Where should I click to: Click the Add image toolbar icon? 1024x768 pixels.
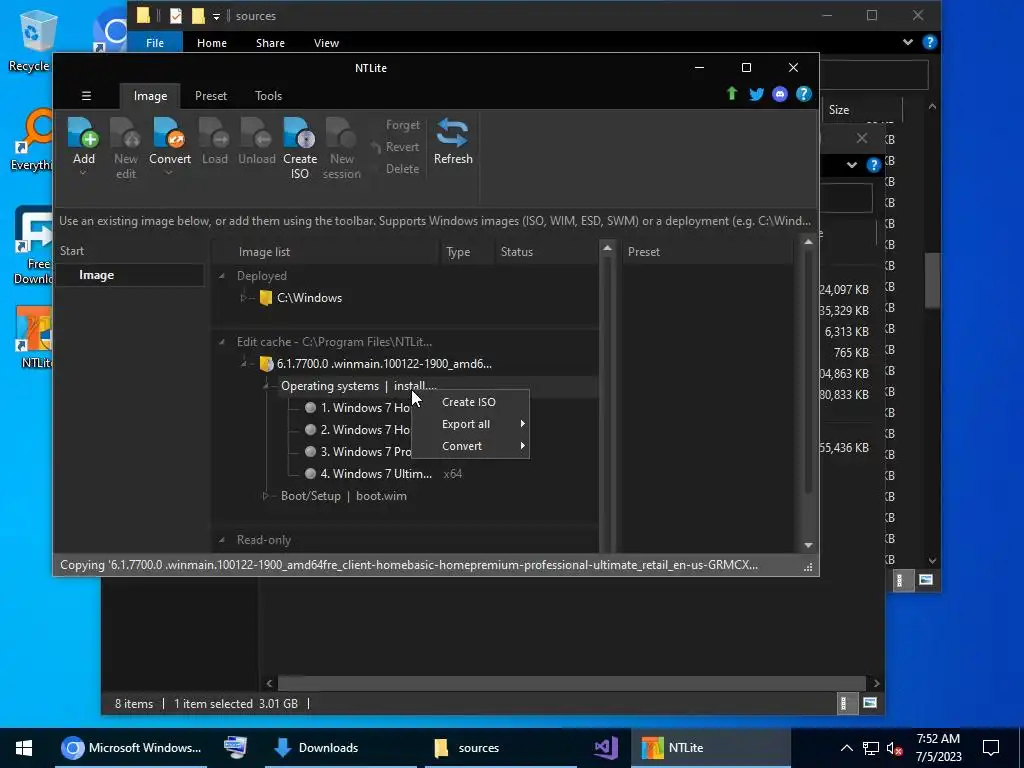coord(83,133)
